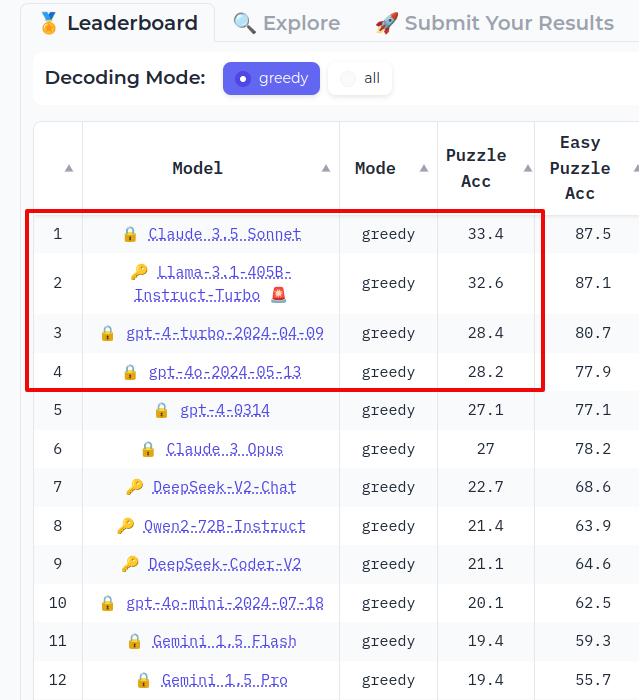Open the Claude 3.5 Sonnet link
Viewport: 639px width, 700px height.
click(x=225, y=234)
